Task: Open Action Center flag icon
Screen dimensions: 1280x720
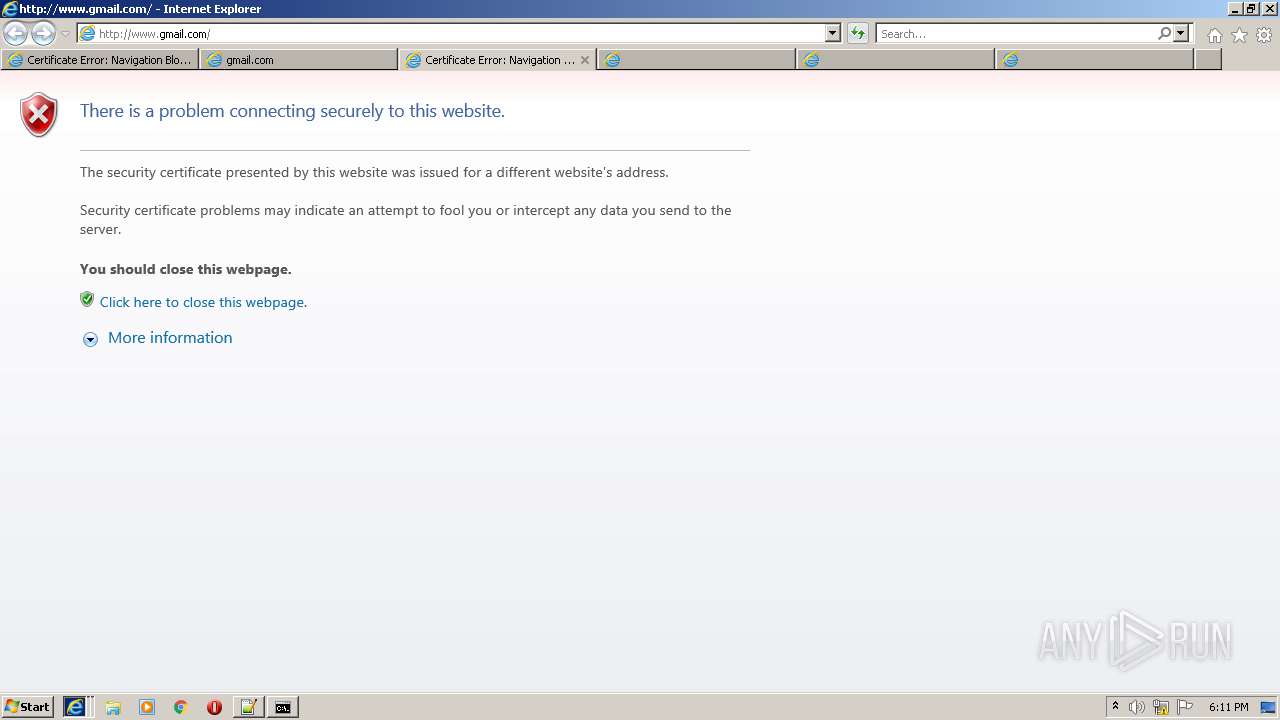Action: point(1185,707)
